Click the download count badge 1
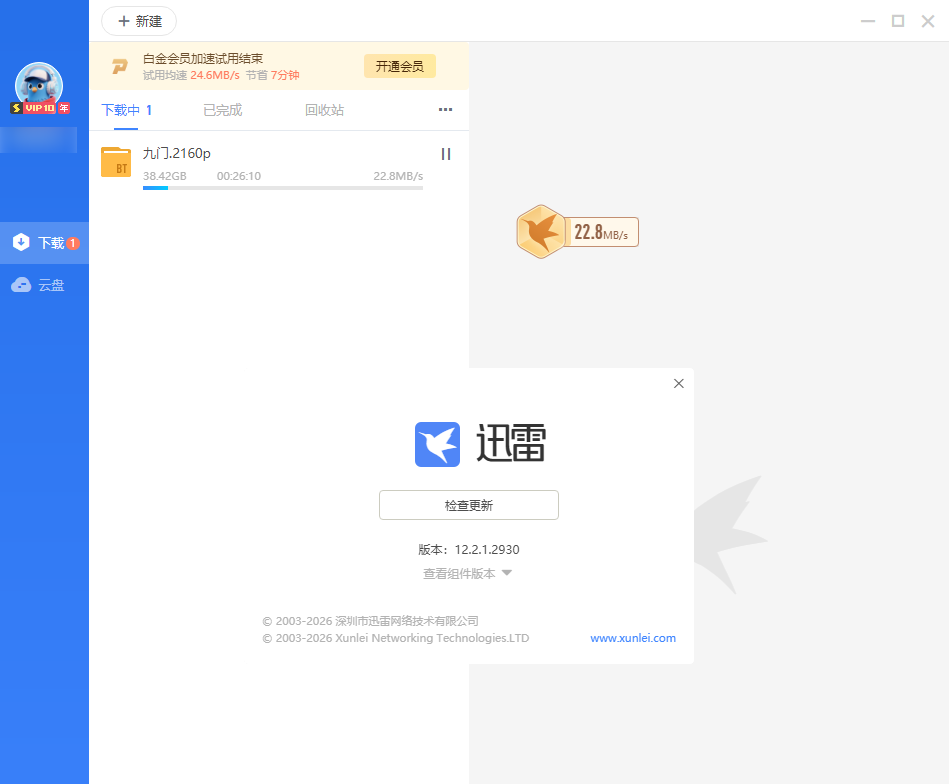949x784 pixels. (x=73, y=243)
